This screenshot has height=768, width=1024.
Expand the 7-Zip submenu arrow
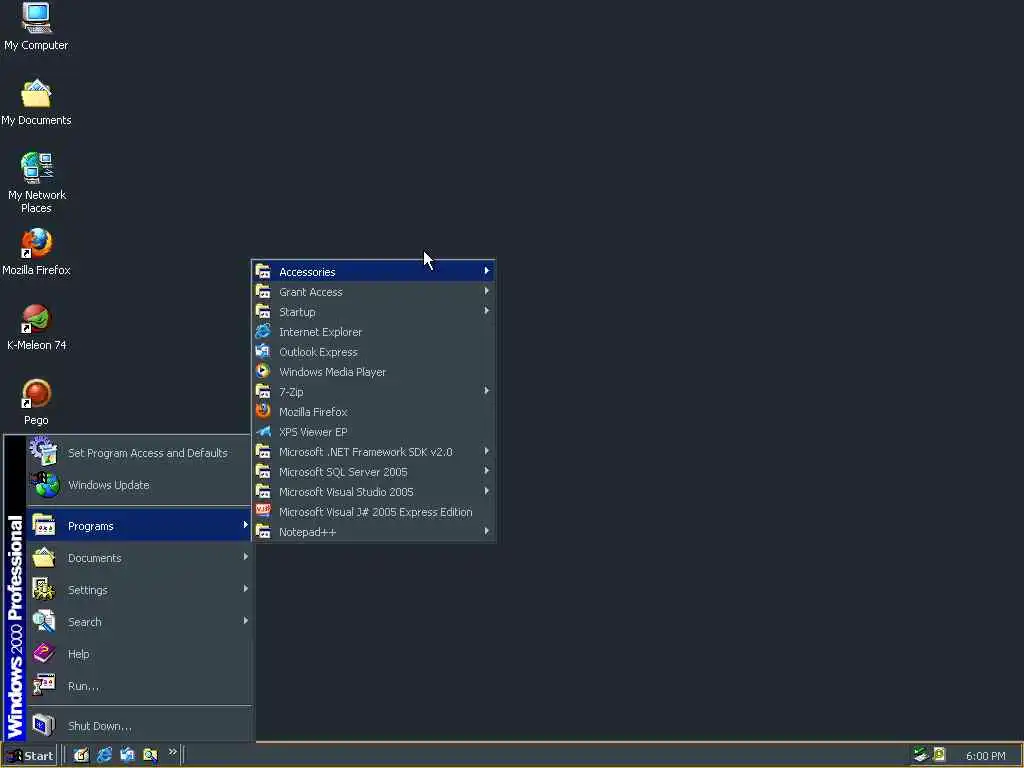[x=487, y=391]
